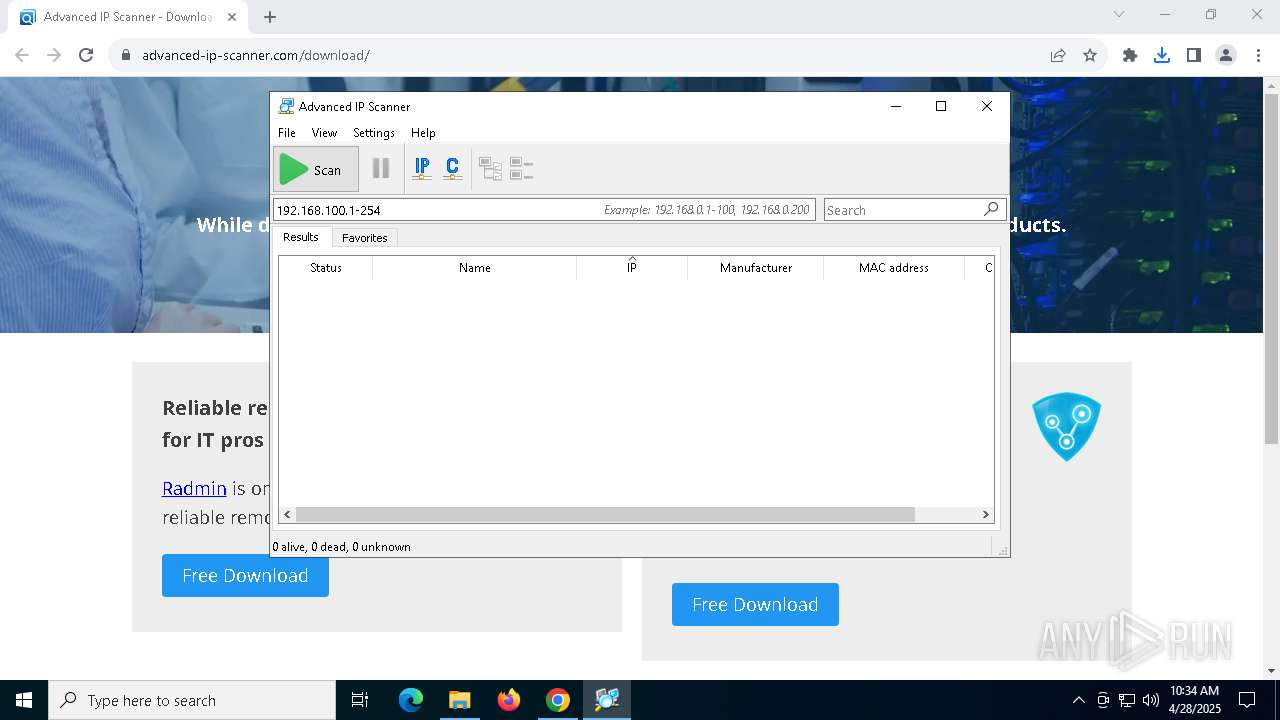Sort by the Status column header
The image size is (1280, 720).
pos(326,268)
